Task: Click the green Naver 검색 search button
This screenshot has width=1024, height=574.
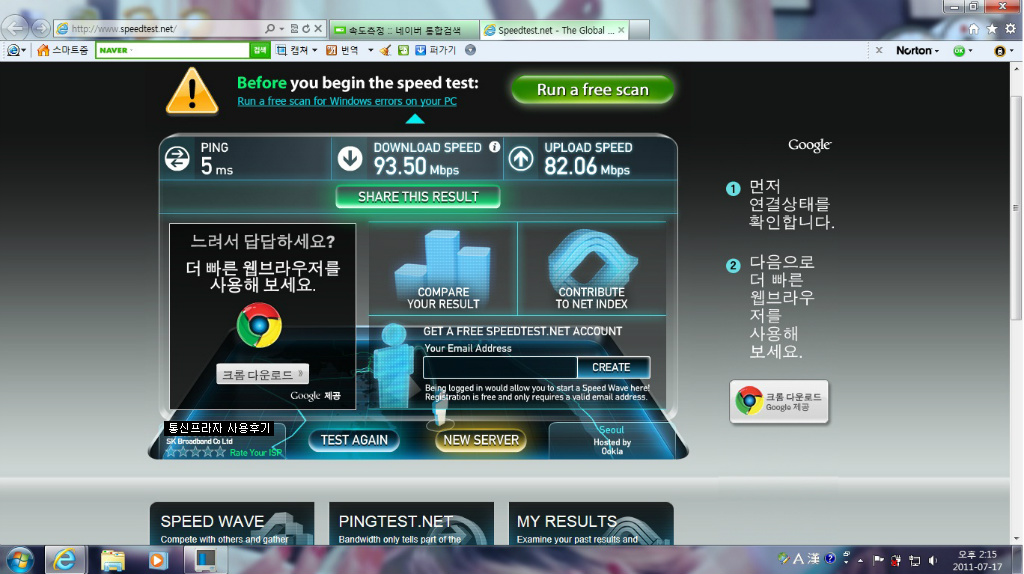Action: click(x=260, y=50)
